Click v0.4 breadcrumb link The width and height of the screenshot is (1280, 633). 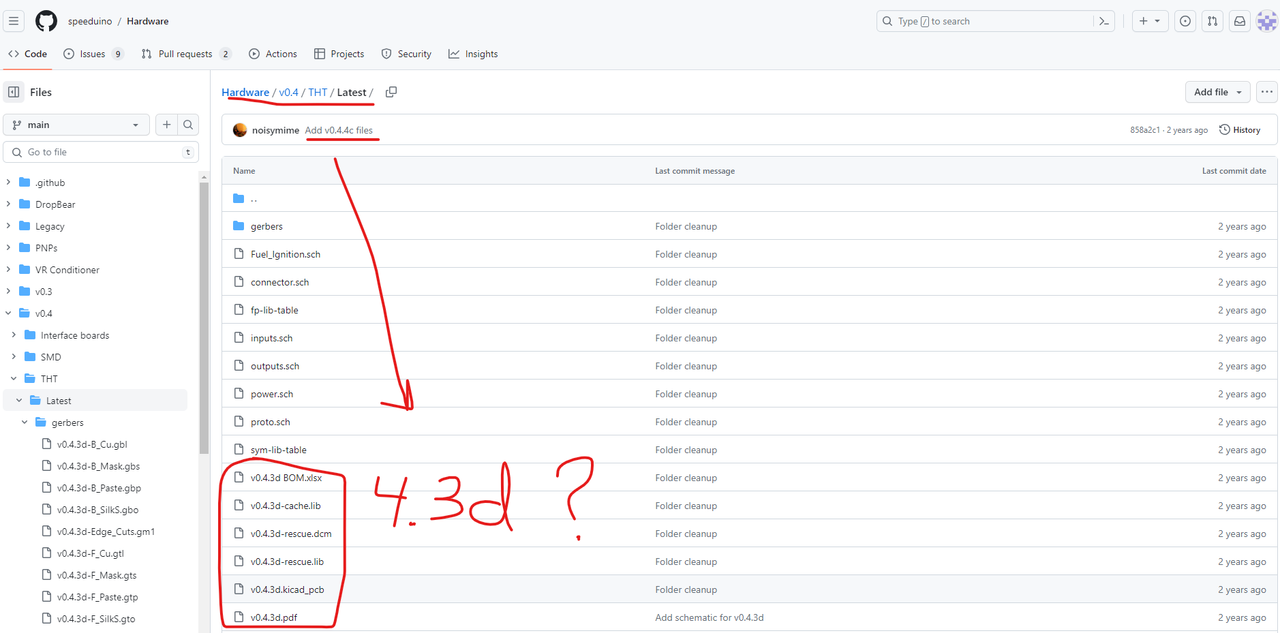point(289,92)
